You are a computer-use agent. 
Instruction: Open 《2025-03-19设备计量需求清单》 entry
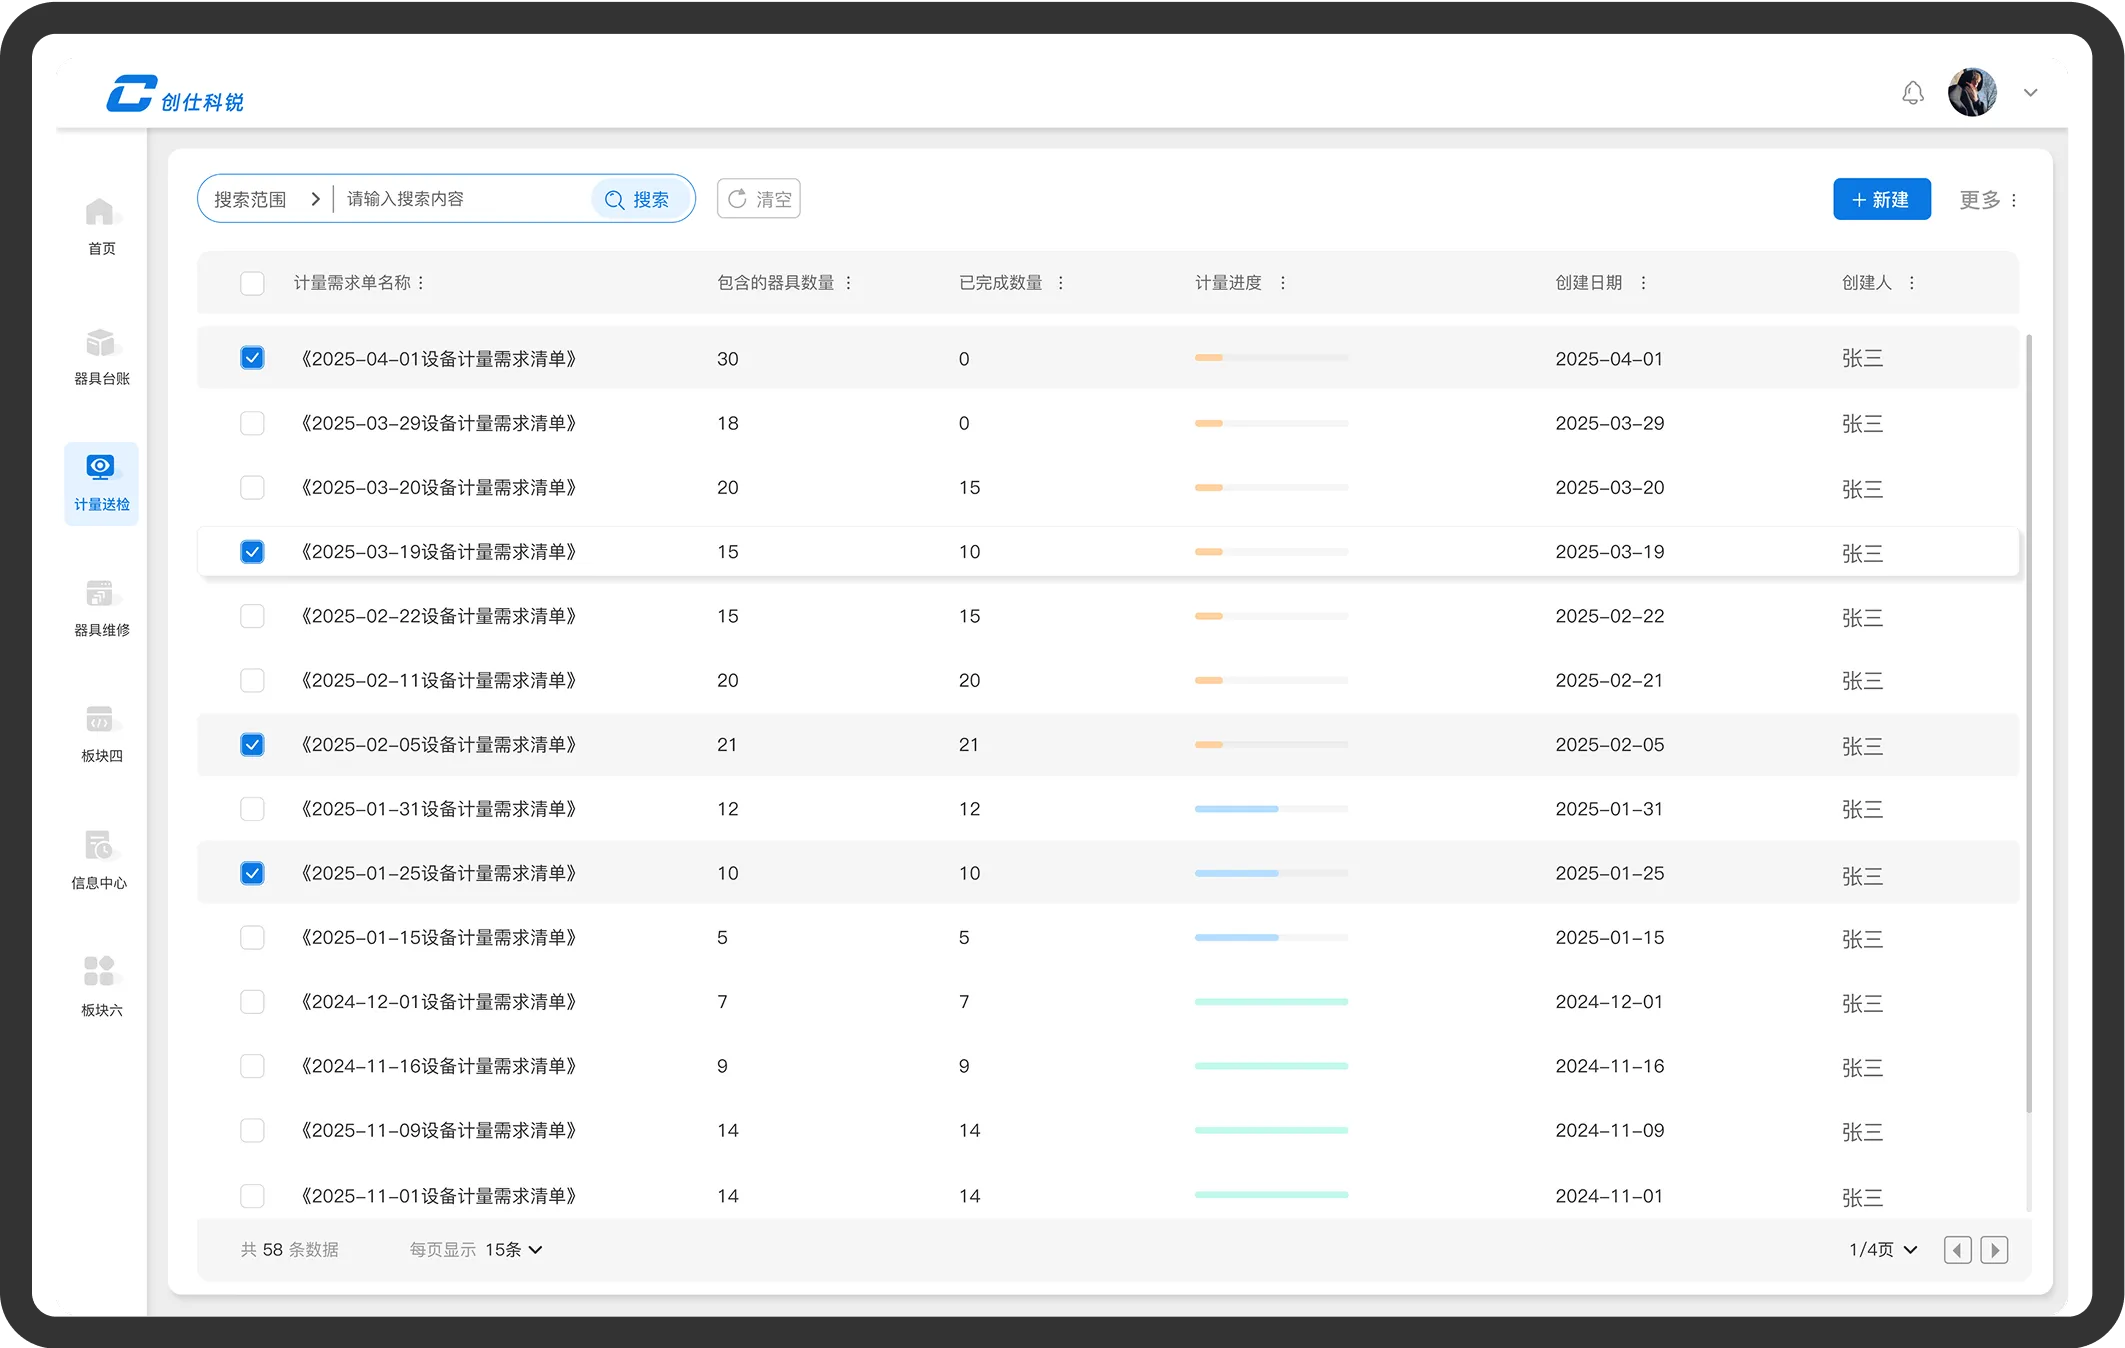click(438, 552)
